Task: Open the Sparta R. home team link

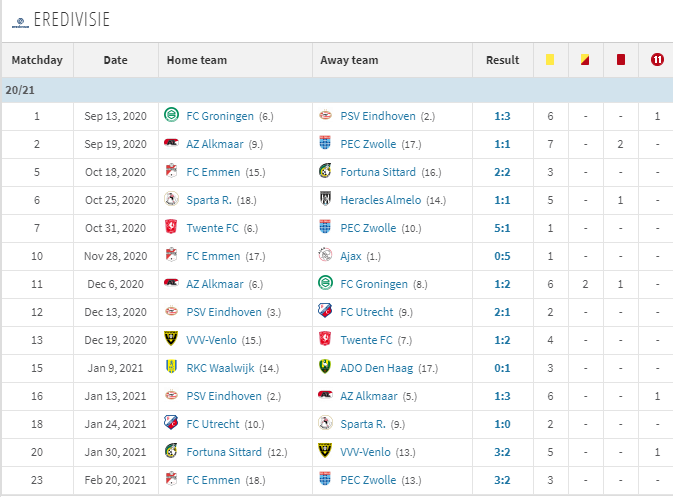Action: pyautogui.click(x=209, y=200)
